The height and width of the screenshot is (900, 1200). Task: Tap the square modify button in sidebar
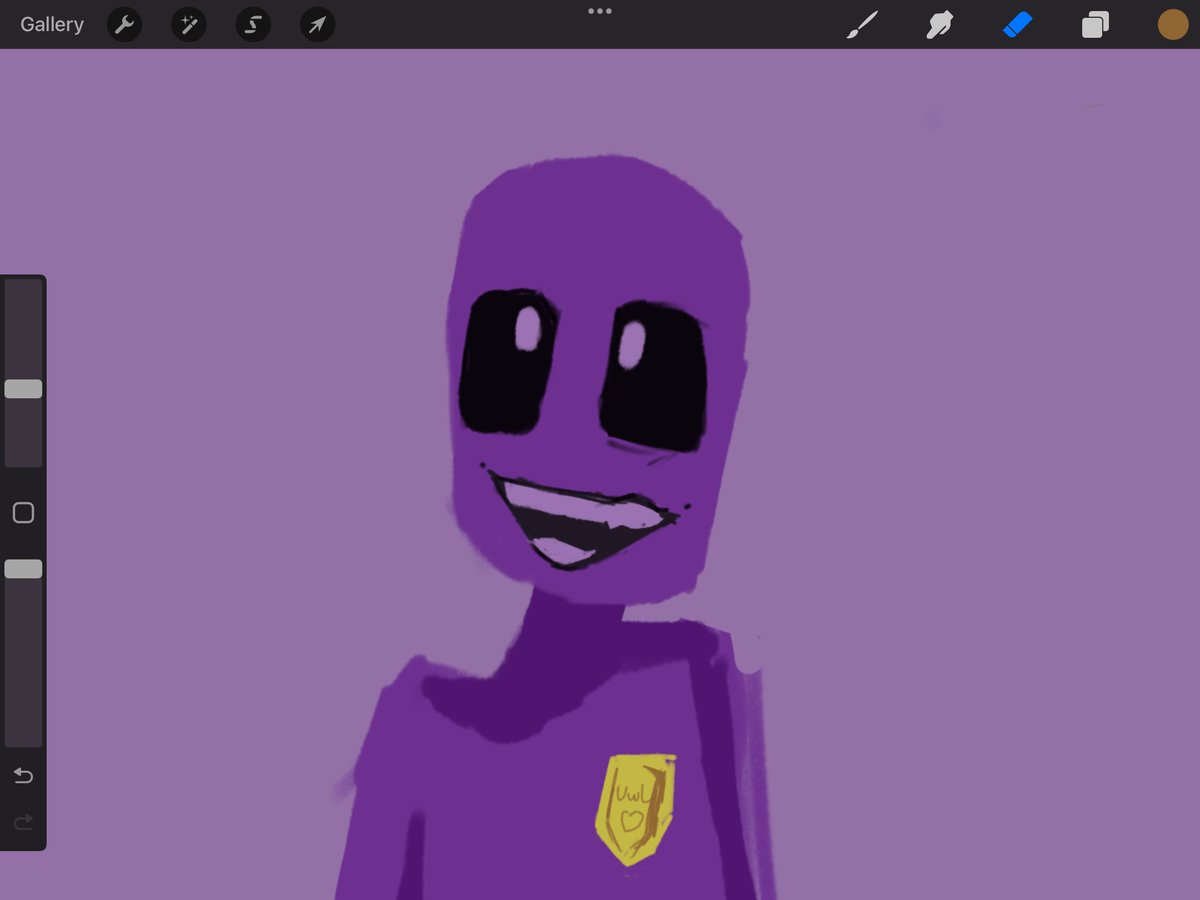(x=23, y=513)
